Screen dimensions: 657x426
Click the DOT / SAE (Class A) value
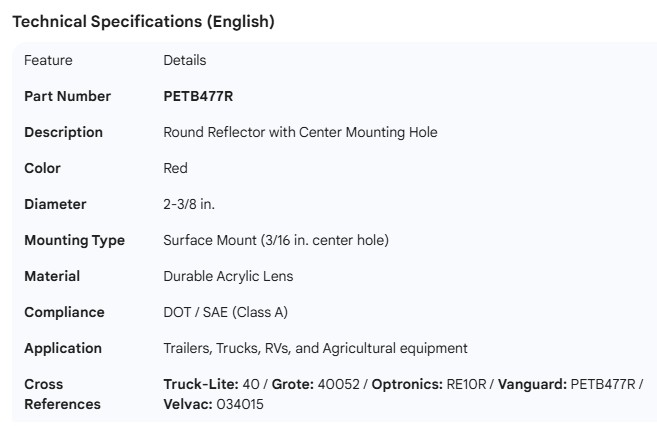click(x=225, y=312)
